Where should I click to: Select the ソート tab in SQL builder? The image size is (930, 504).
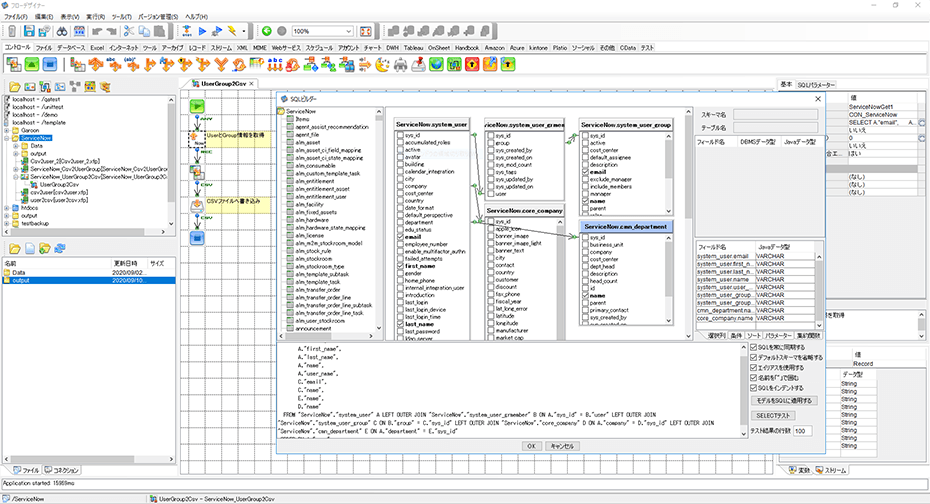[754, 336]
